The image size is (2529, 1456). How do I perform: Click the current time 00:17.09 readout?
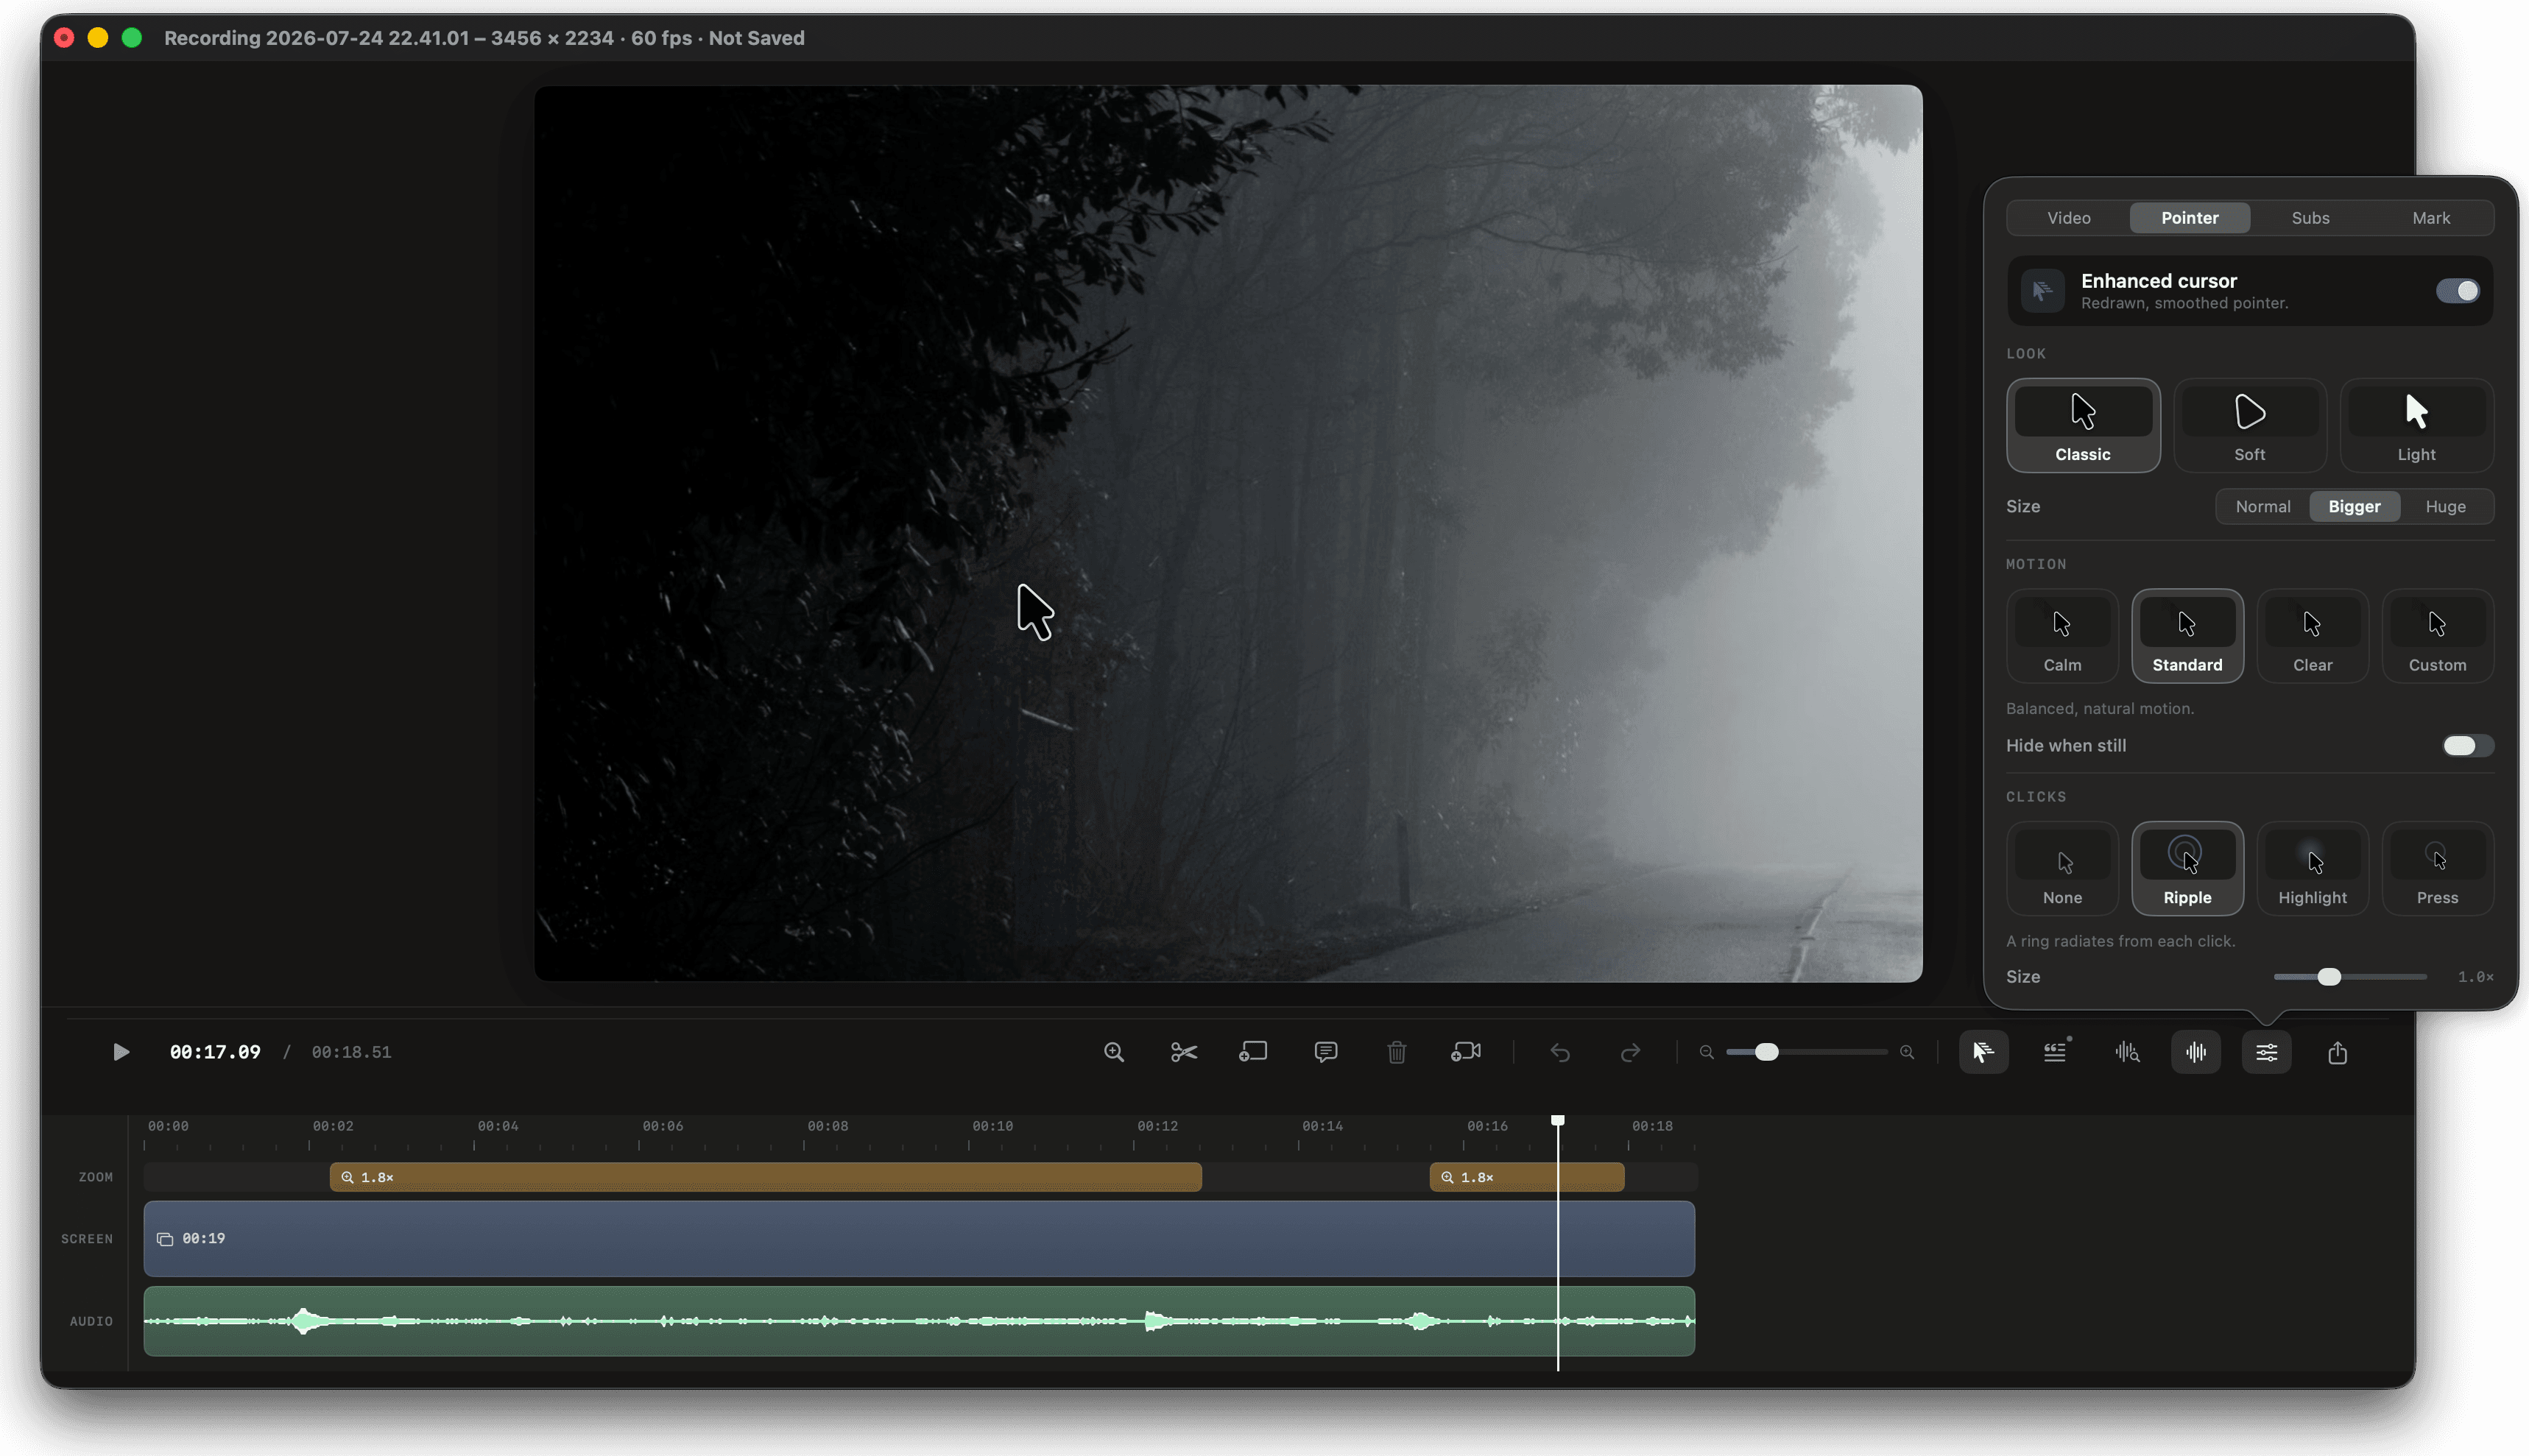215,1052
